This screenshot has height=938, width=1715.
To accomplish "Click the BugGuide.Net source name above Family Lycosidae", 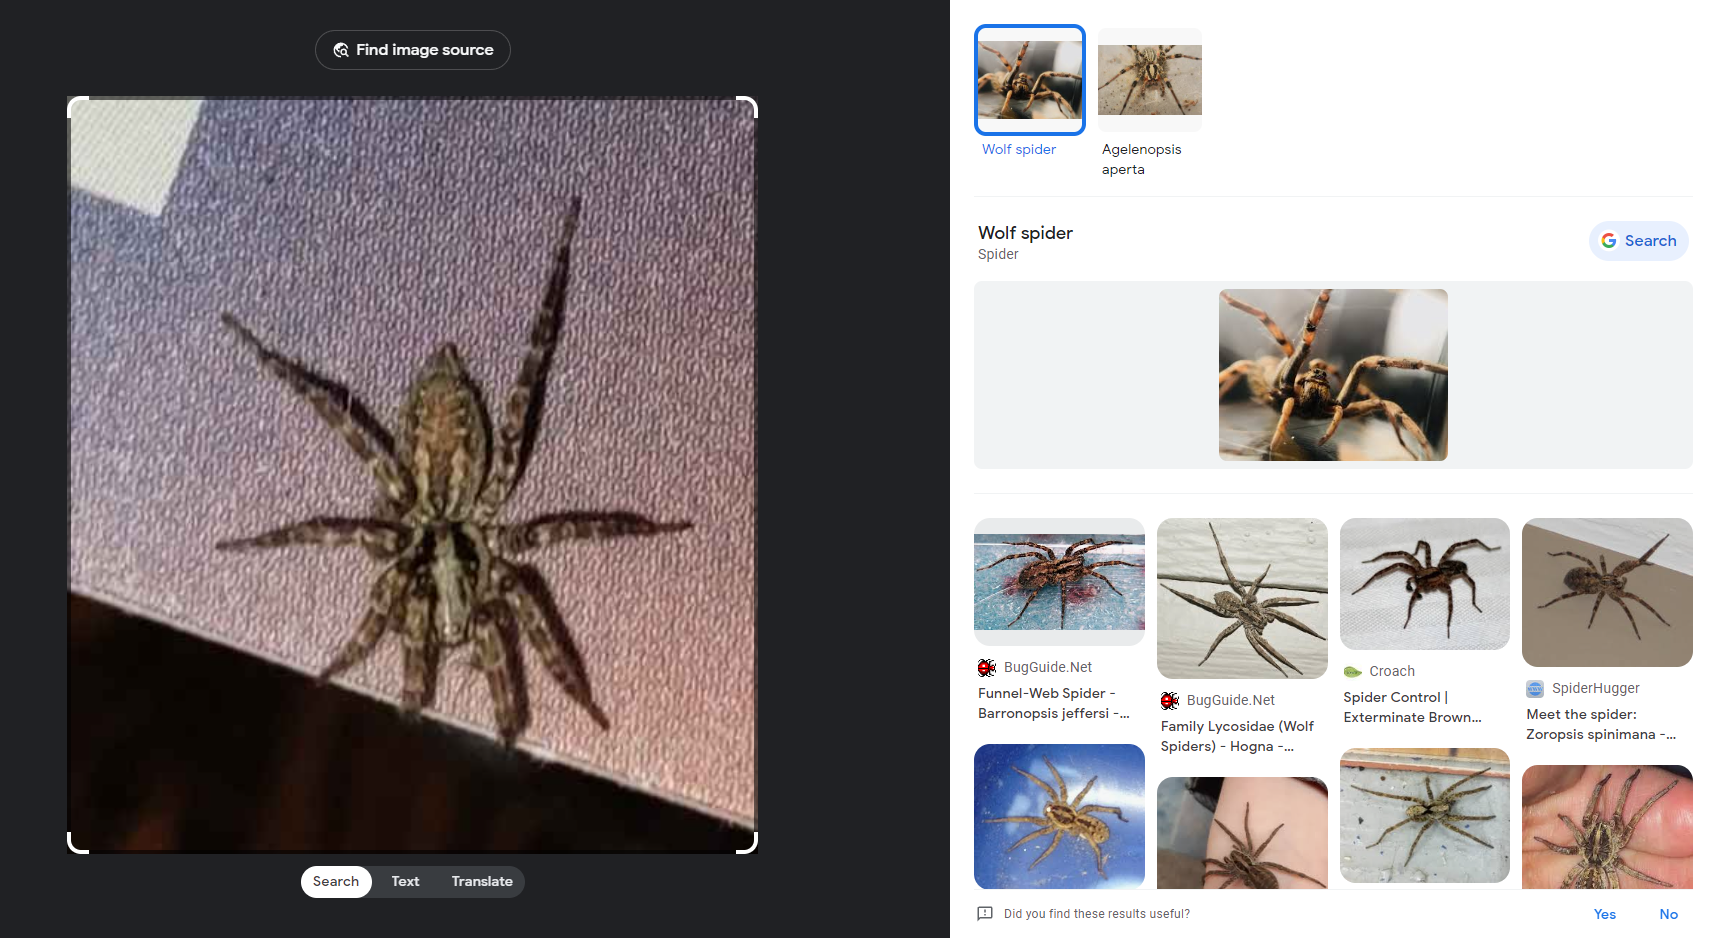I will tap(1231, 701).
